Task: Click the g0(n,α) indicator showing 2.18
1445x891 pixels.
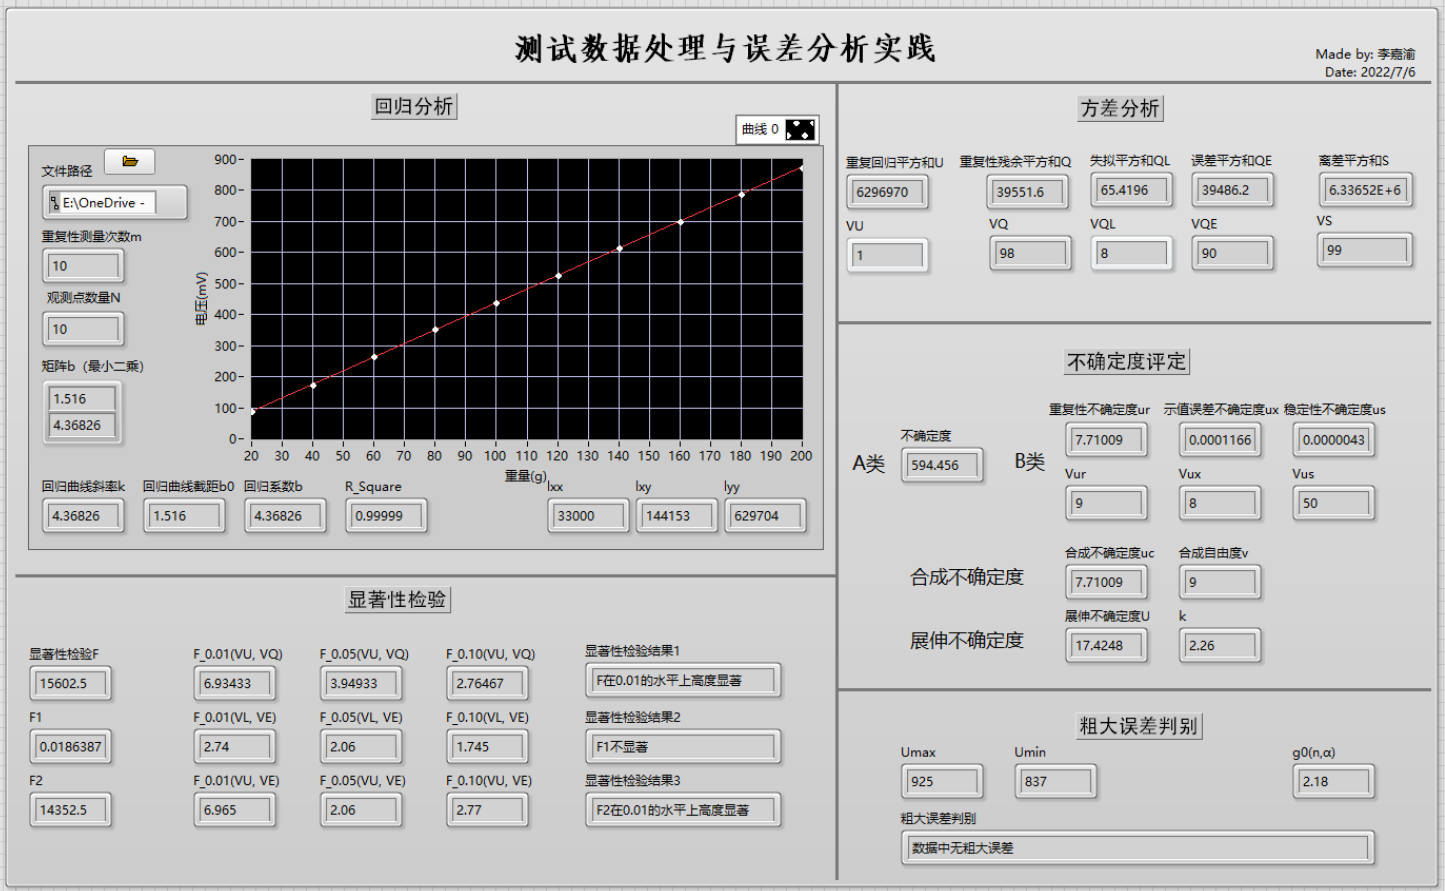Action: [1333, 781]
